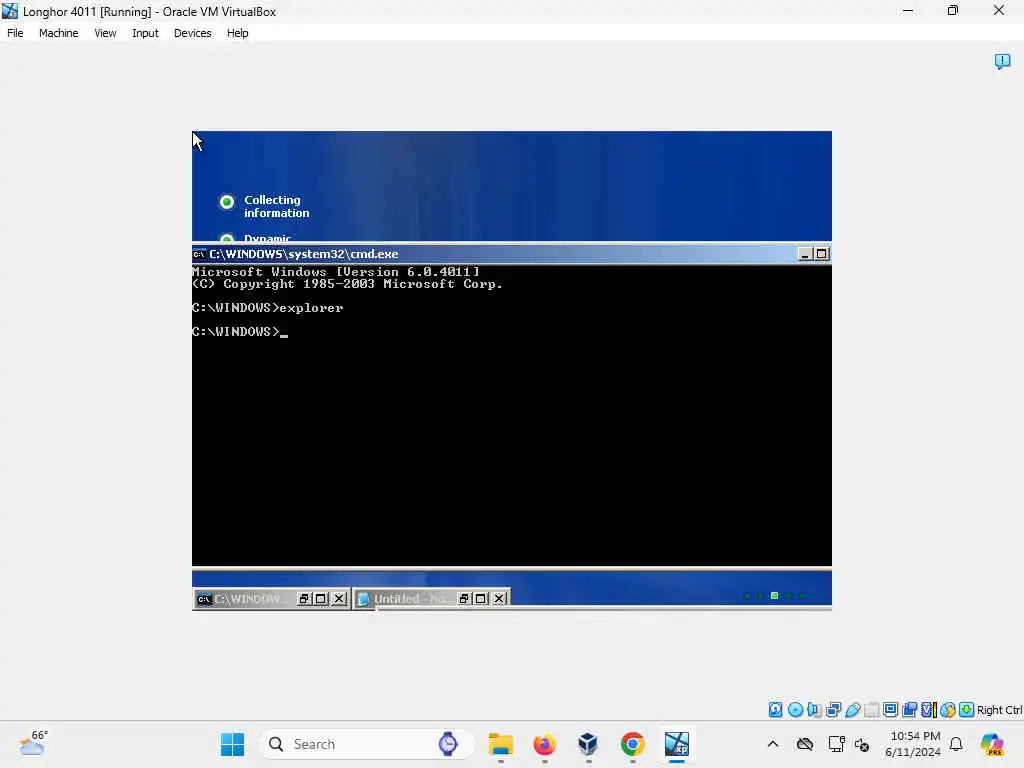Screen dimensions: 1024x768
Task: Open the Copilot preview taskbar icon
Action: [991, 744]
